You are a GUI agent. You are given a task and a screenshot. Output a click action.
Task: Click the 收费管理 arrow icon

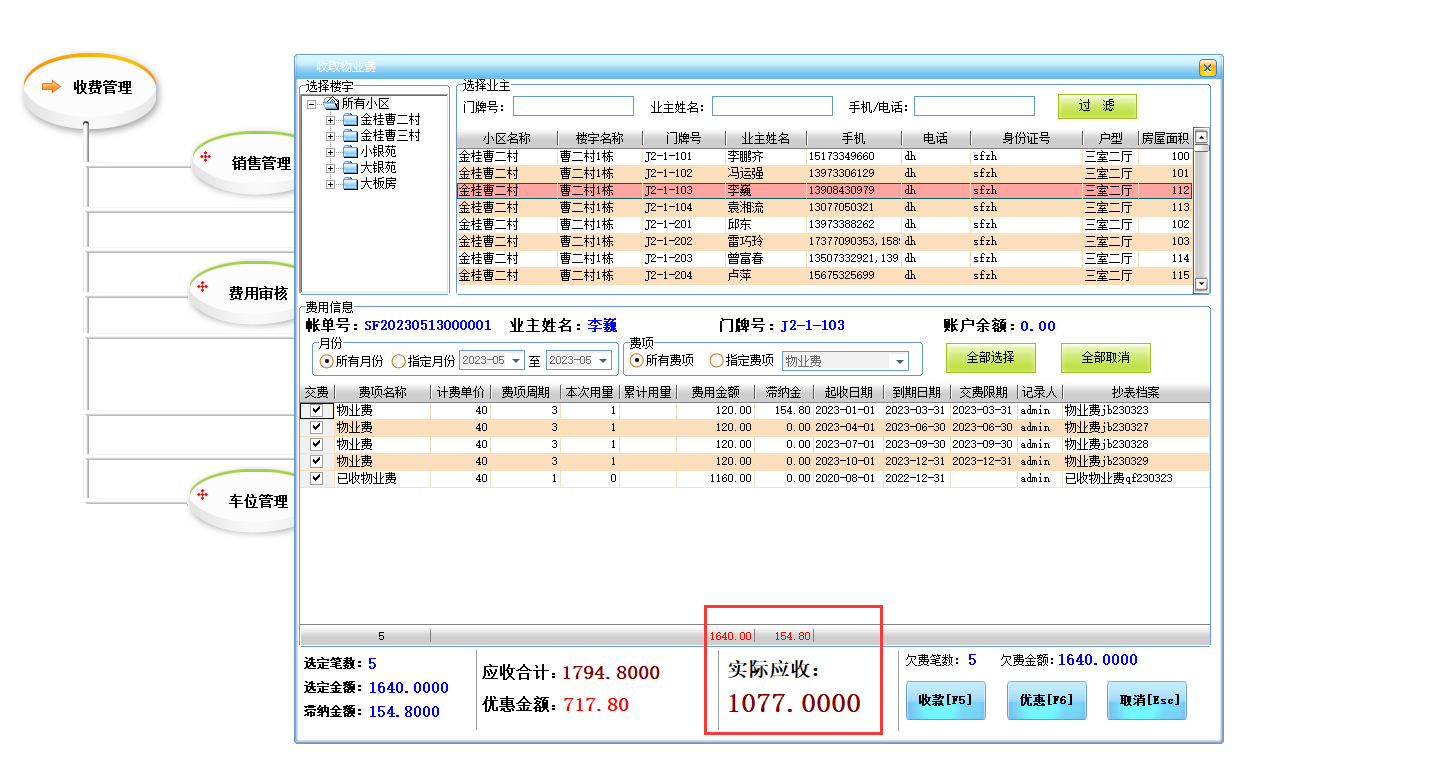point(51,87)
